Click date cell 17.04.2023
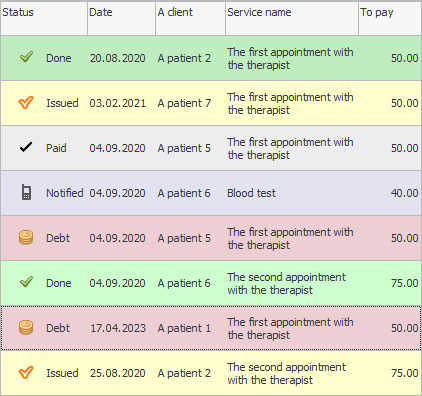Screen dimensions: 422x396 coord(118,328)
